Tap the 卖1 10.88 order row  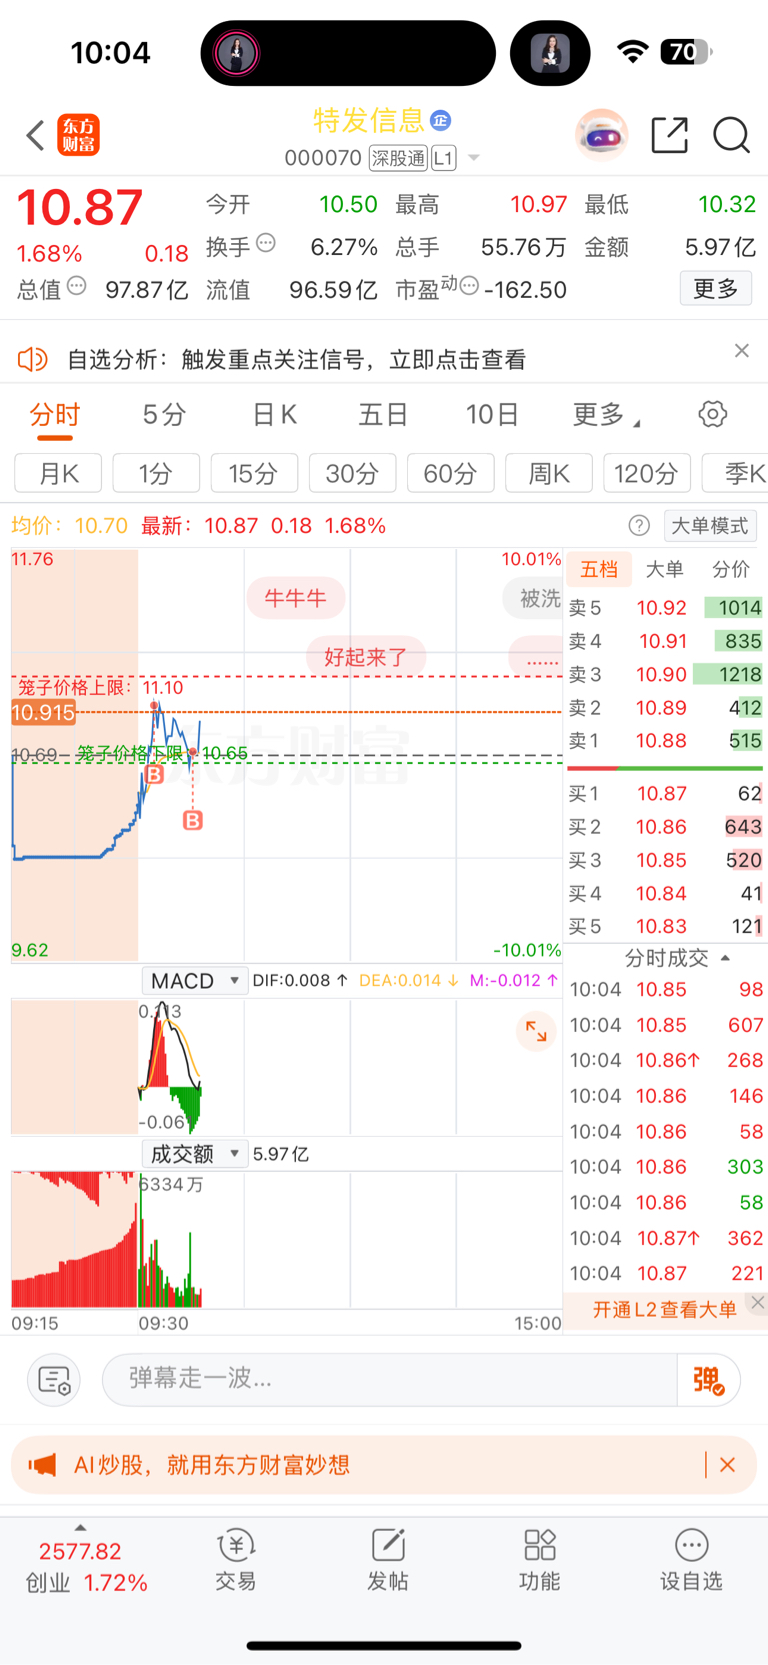point(665,741)
